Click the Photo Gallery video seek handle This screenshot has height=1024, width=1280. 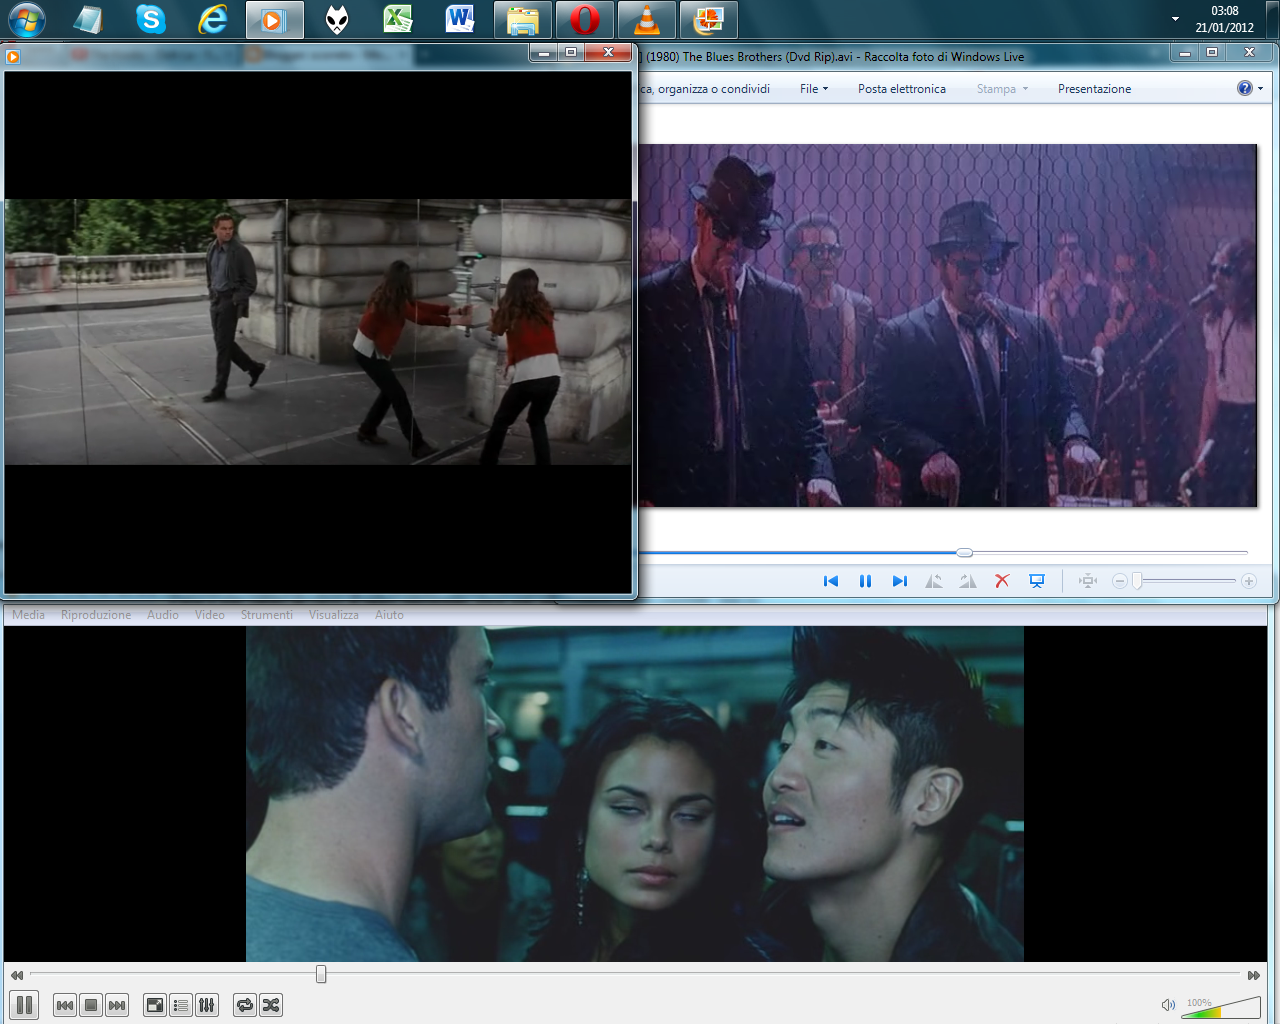964,552
